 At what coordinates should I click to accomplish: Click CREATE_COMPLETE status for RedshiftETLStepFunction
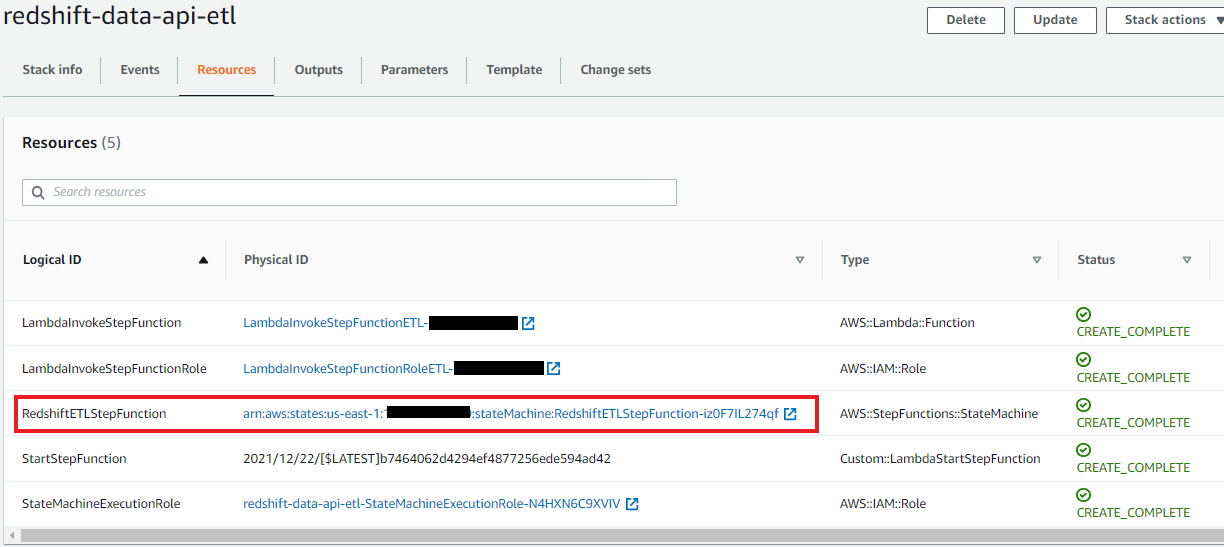pyautogui.click(x=1133, y=422)
